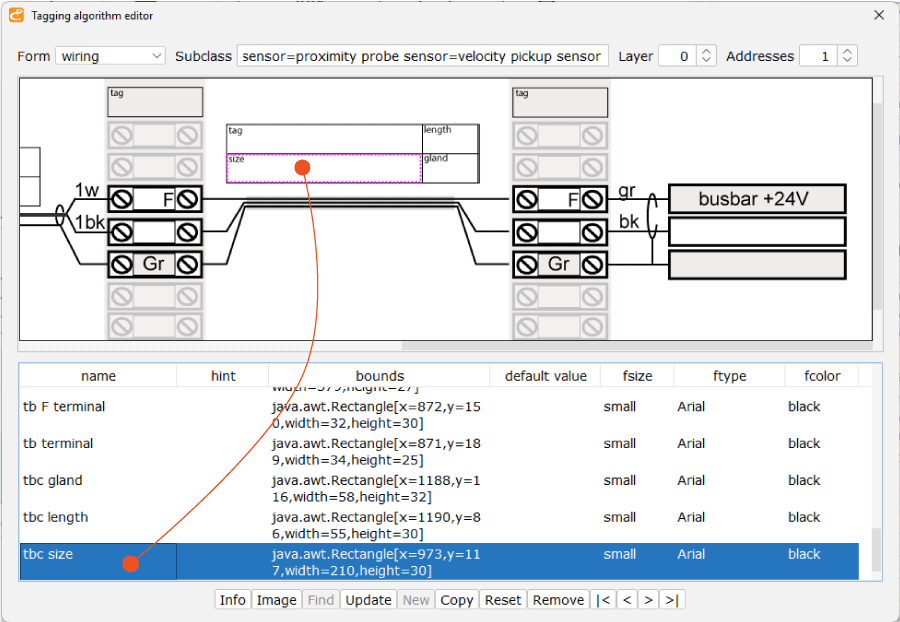The height and width of the screenshot is (622, 900).
Task: Click the Info button
Action: point(232,600)
